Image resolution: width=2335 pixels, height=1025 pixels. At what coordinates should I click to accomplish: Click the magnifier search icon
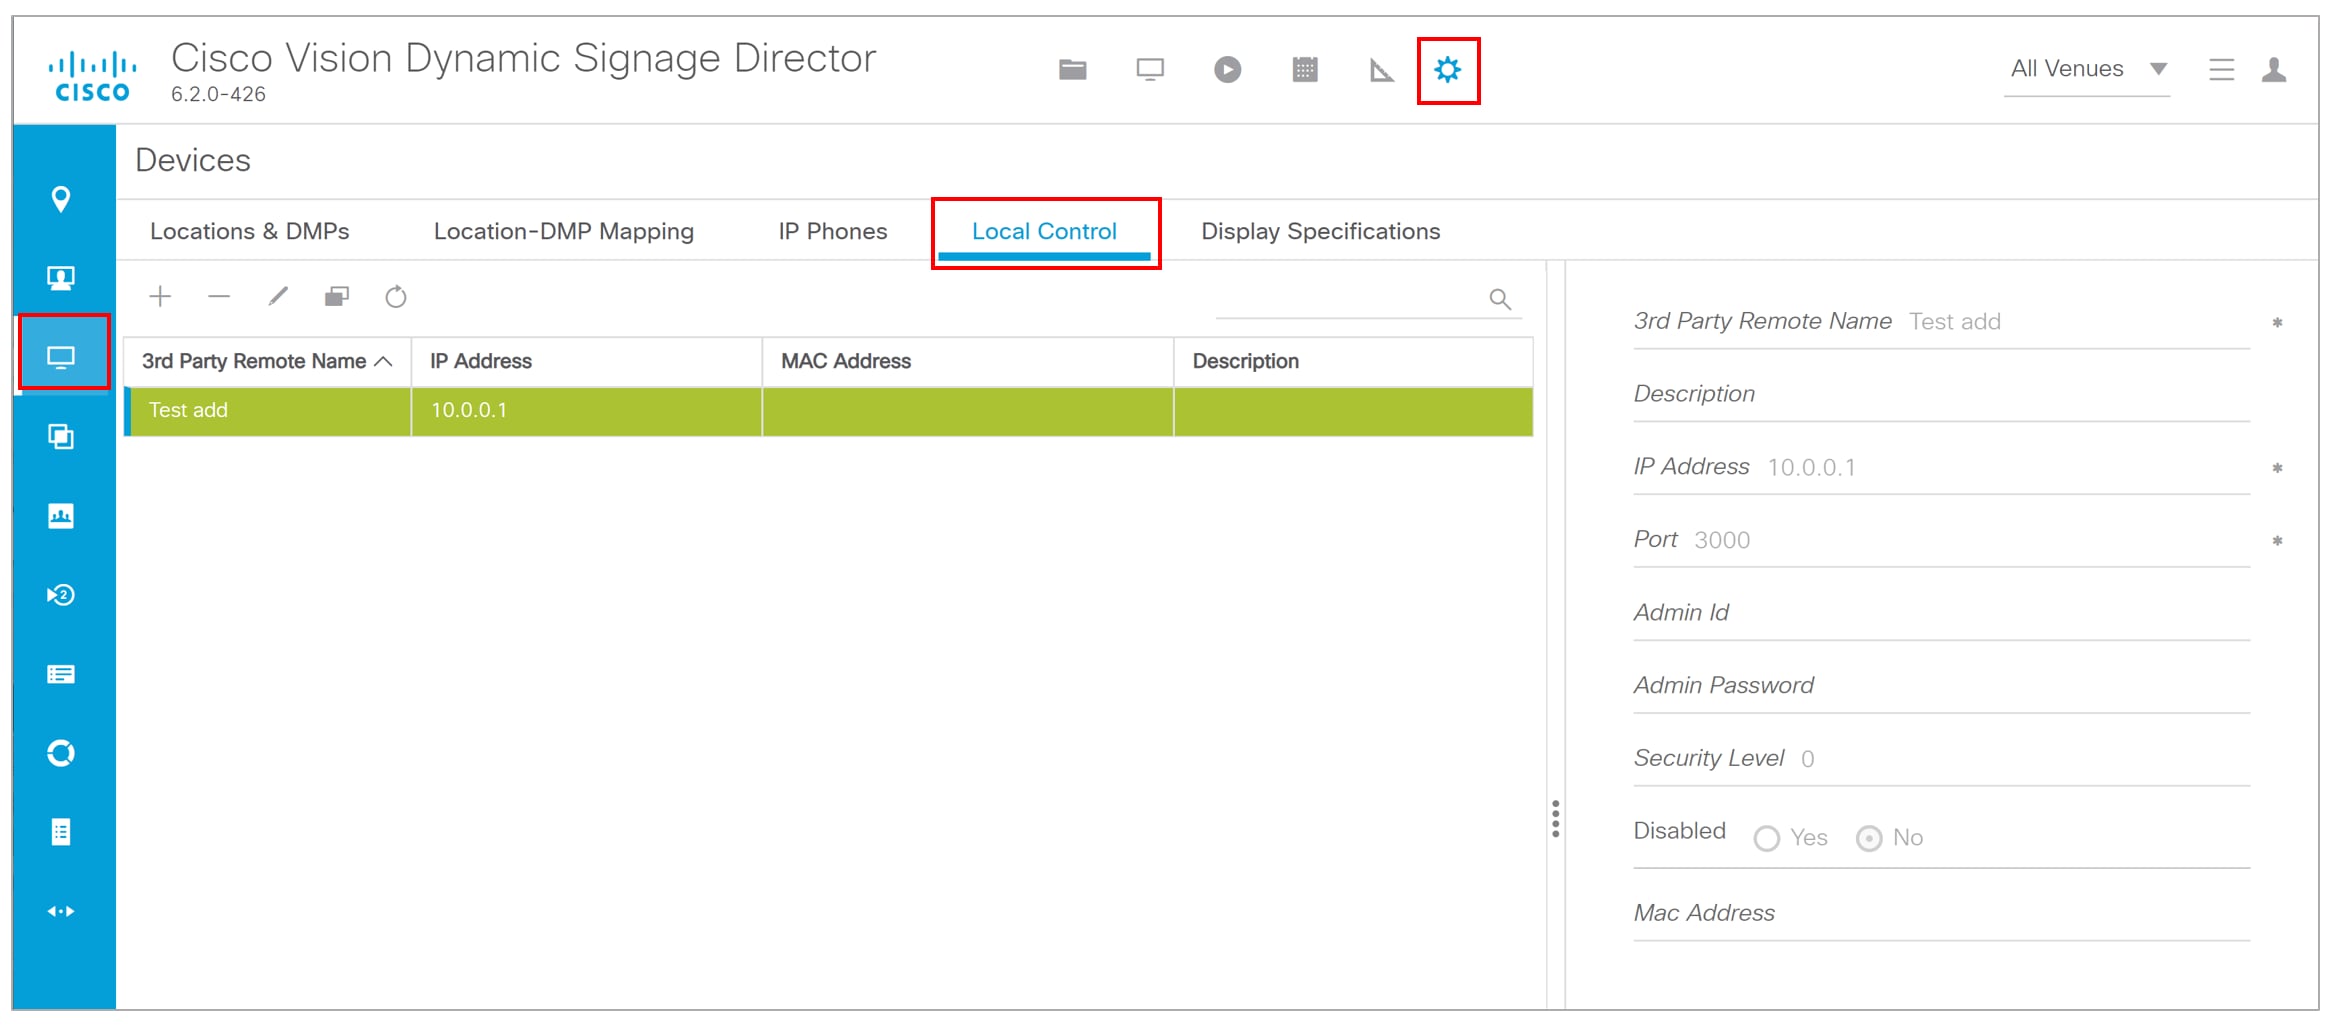[1500, 299]
